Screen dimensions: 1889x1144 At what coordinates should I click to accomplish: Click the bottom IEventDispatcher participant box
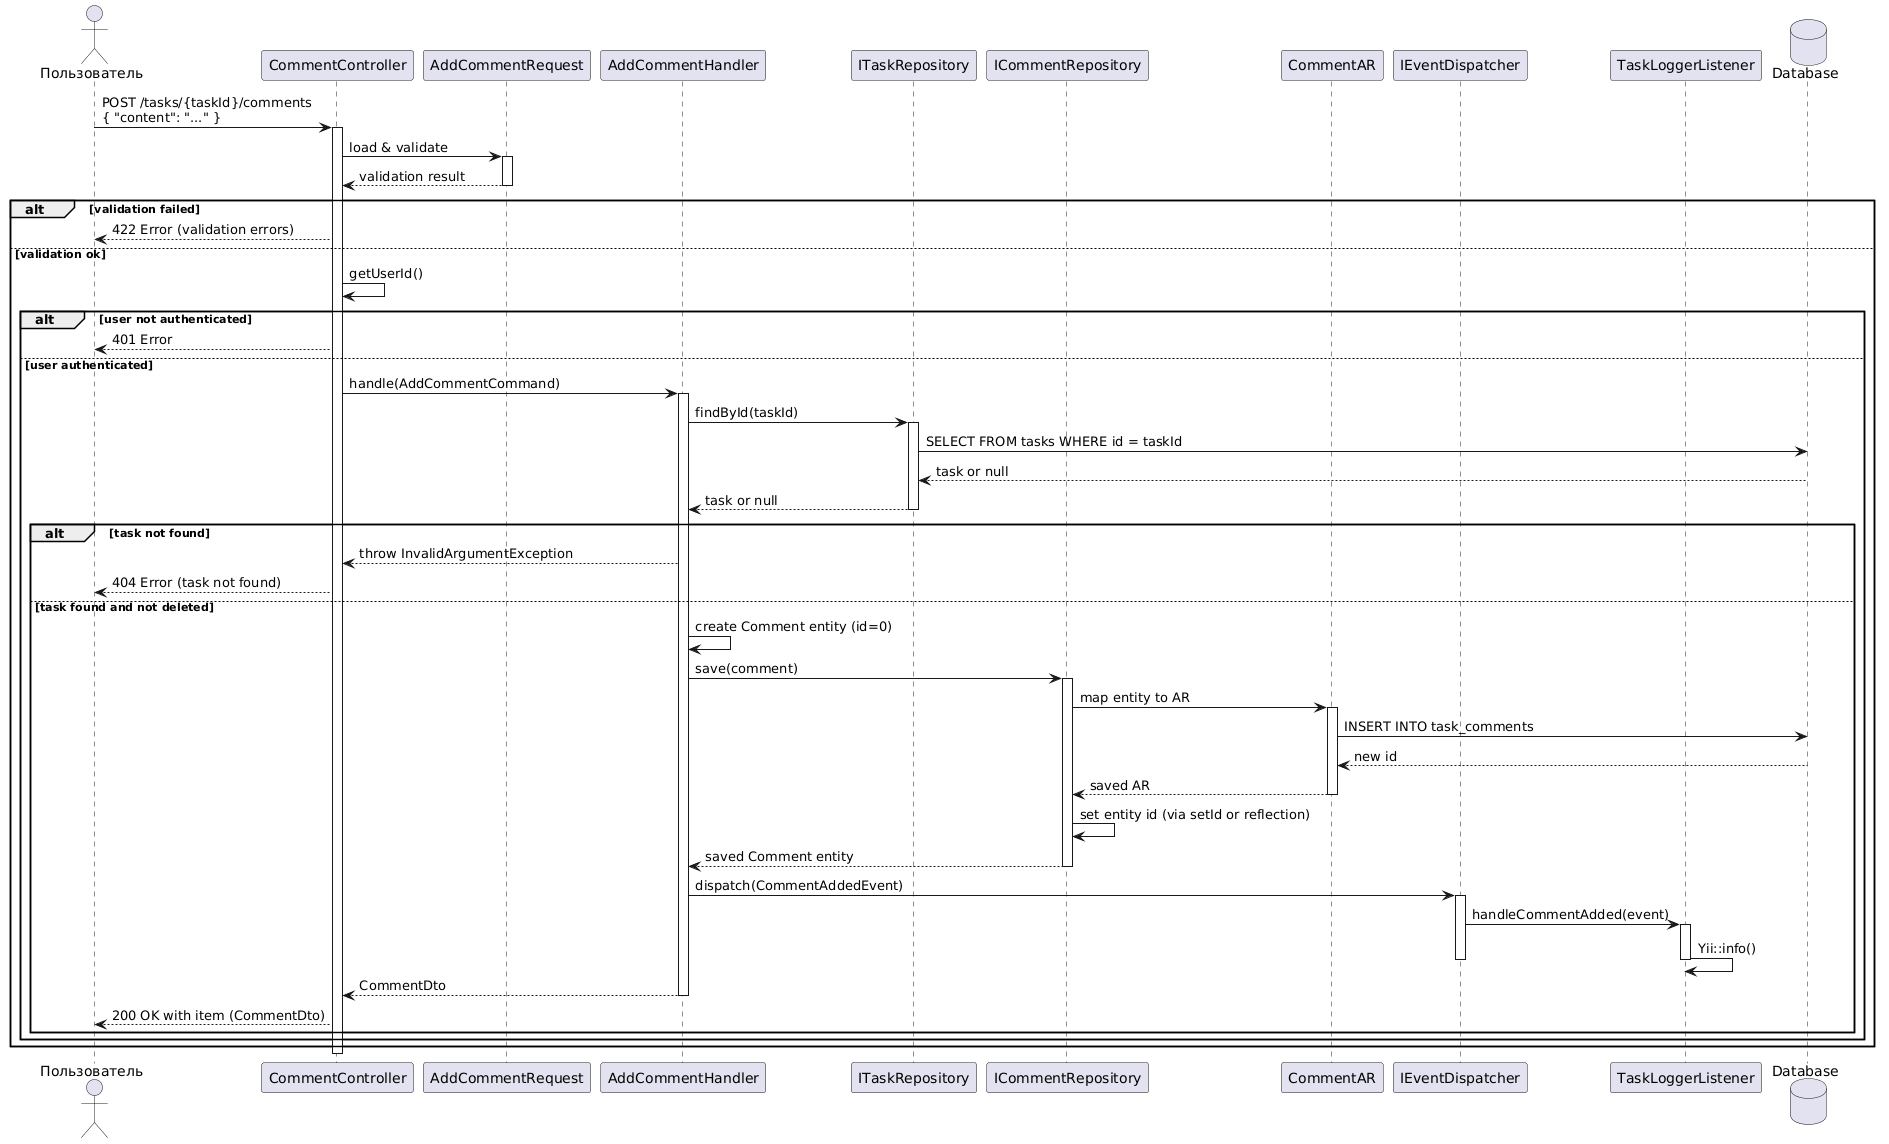click(x=1459, y=1077)
